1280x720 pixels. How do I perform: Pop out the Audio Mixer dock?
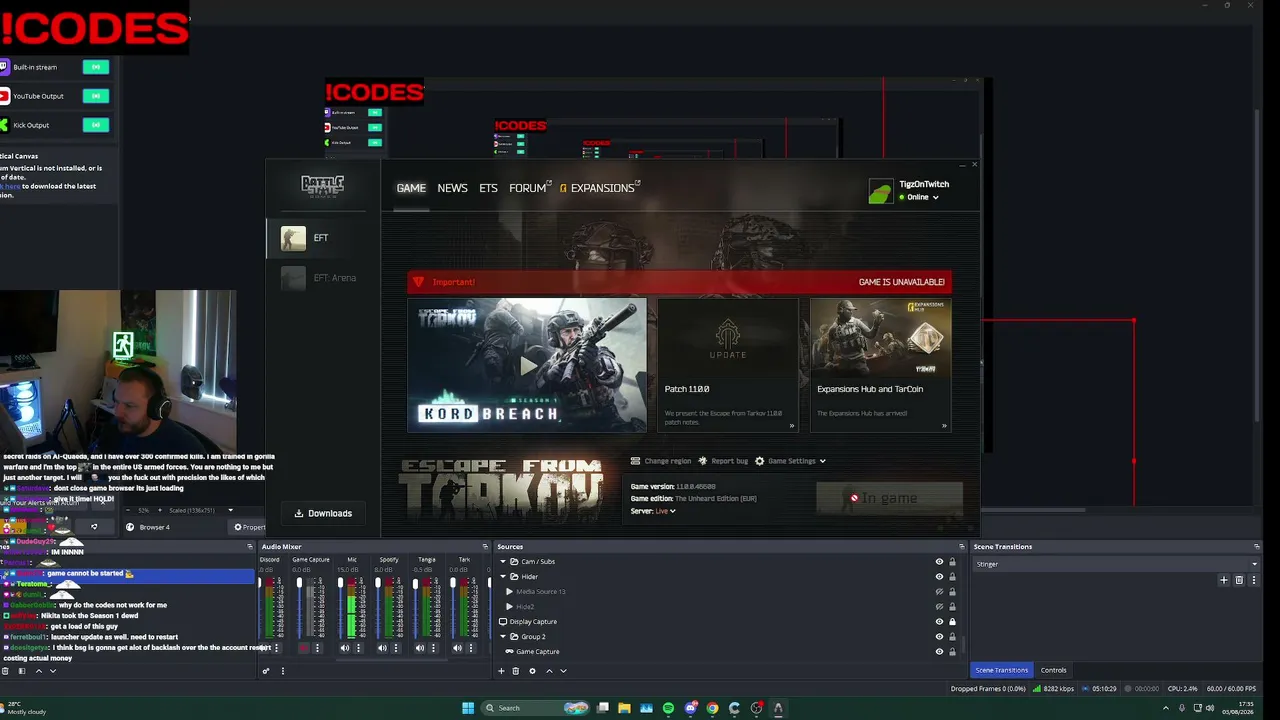[485, 547]
